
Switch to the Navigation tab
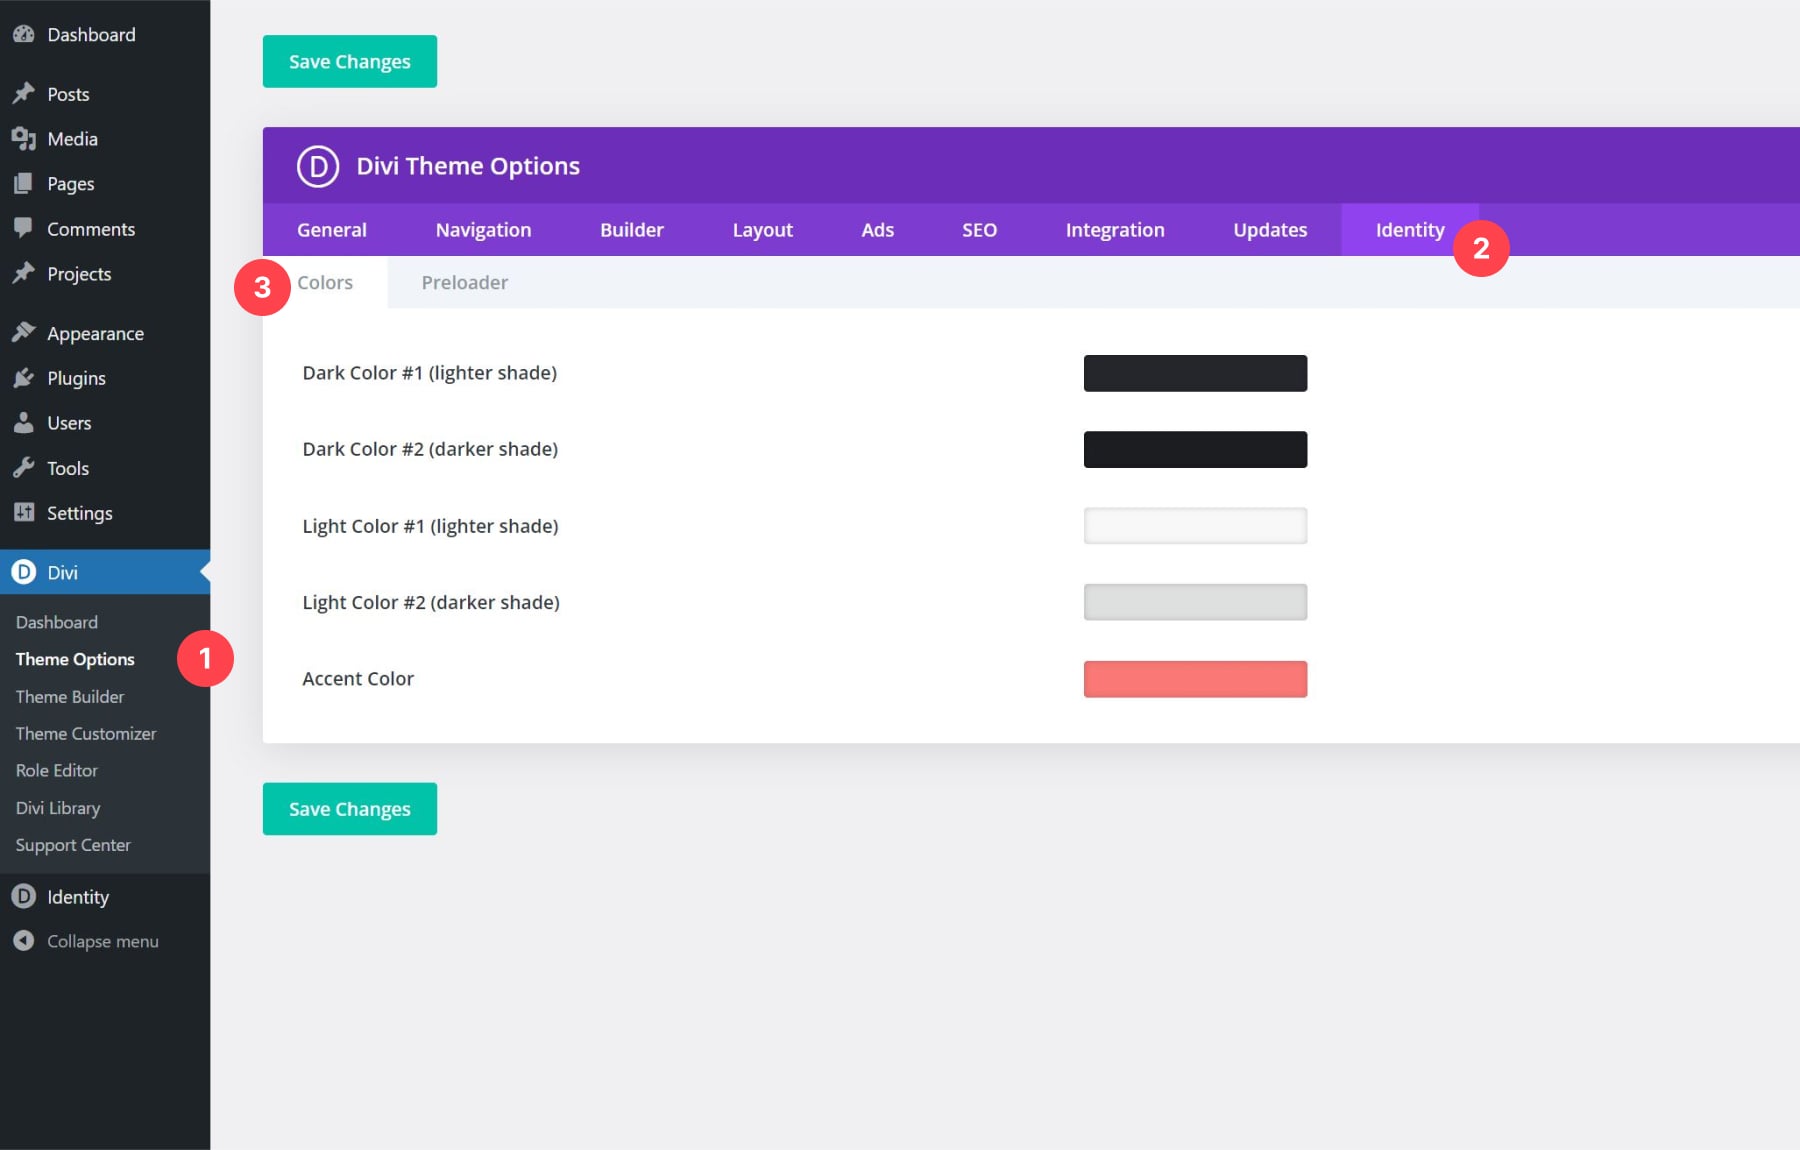484,230
